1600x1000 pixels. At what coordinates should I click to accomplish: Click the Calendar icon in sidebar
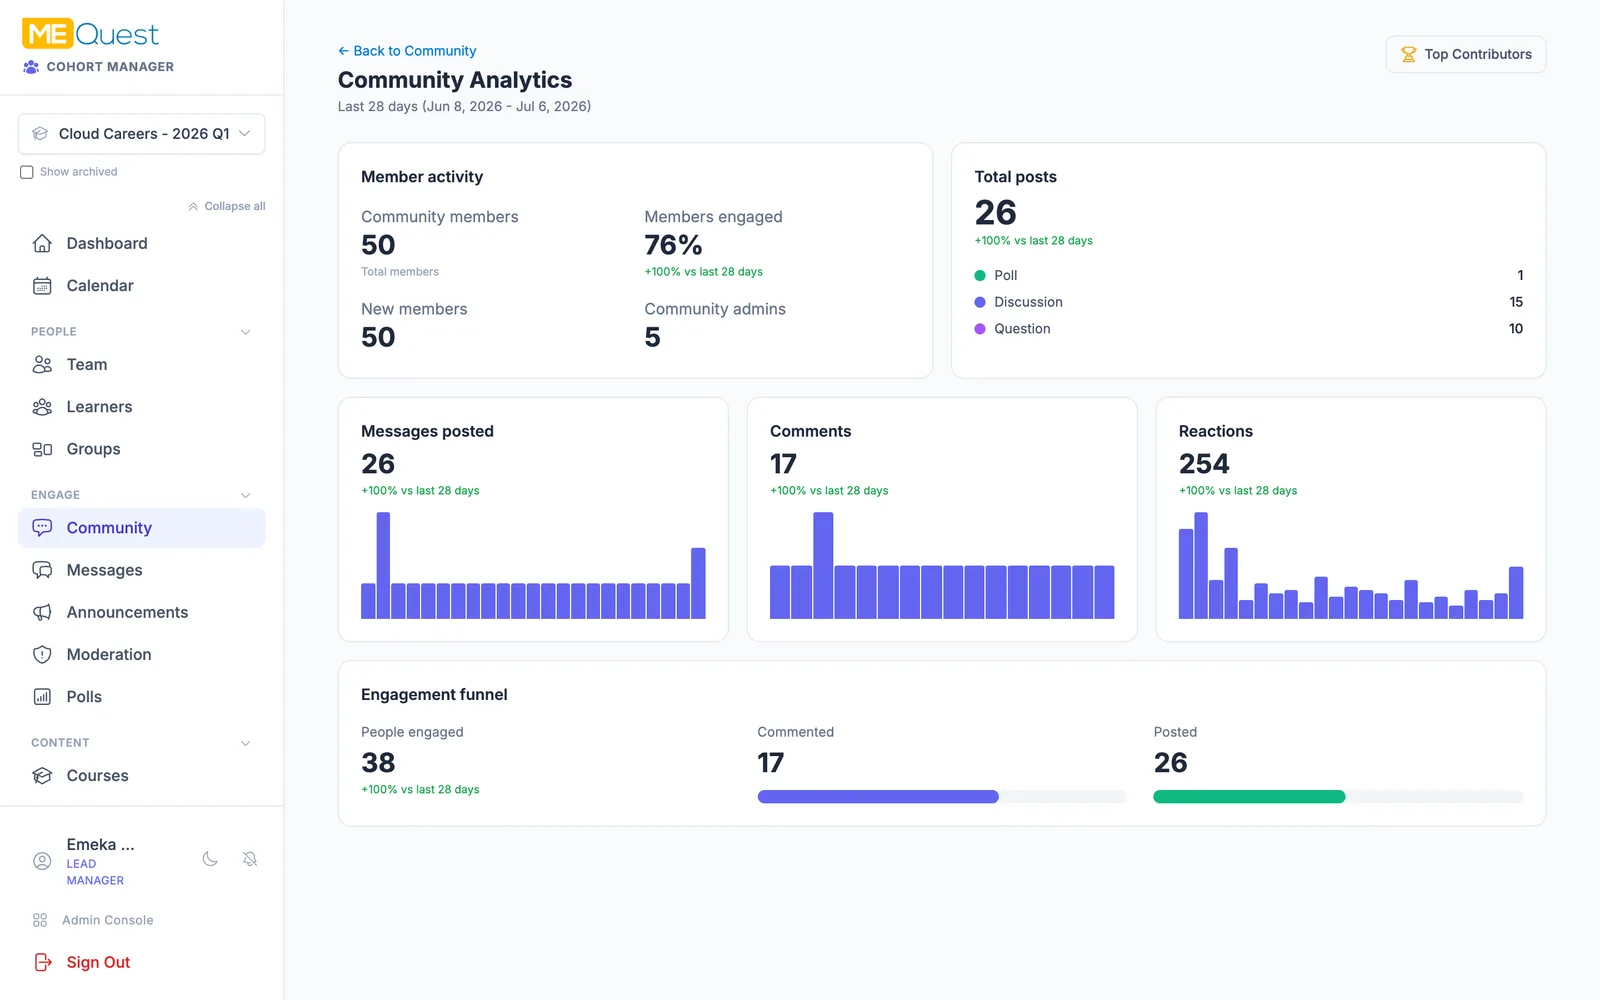click(x=42, y=286)
